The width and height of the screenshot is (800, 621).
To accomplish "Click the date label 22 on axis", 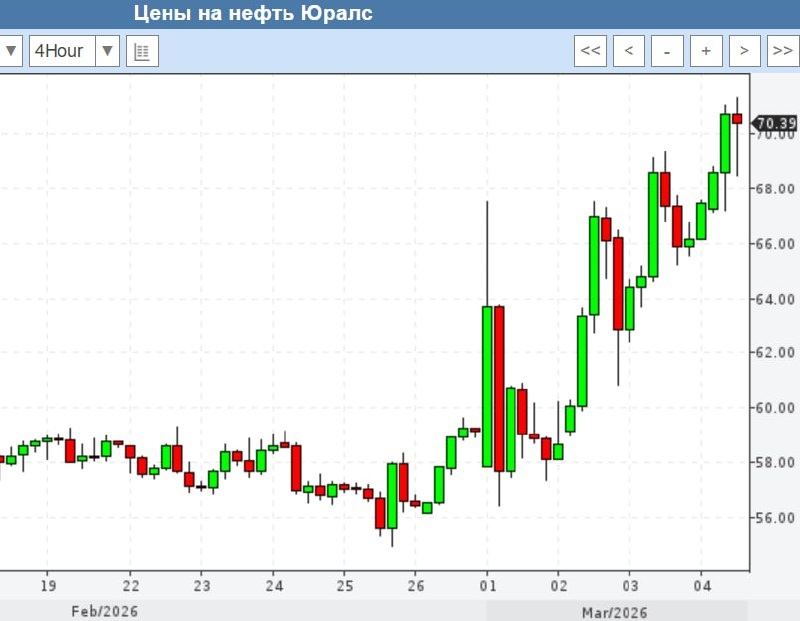I will [131, 586].
